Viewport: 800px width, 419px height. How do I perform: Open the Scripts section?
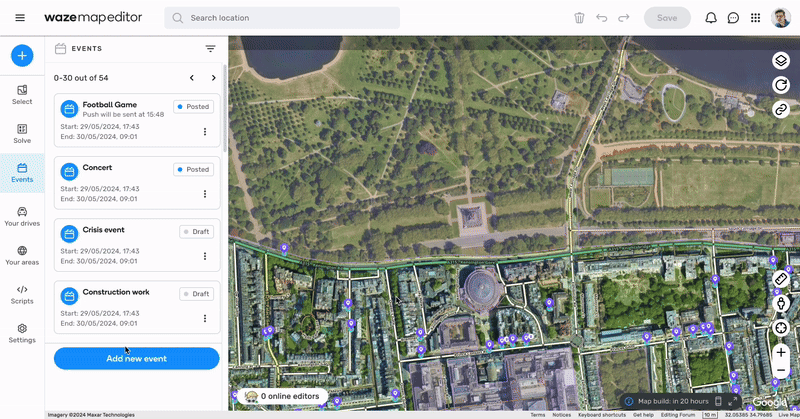click(22, 294)
